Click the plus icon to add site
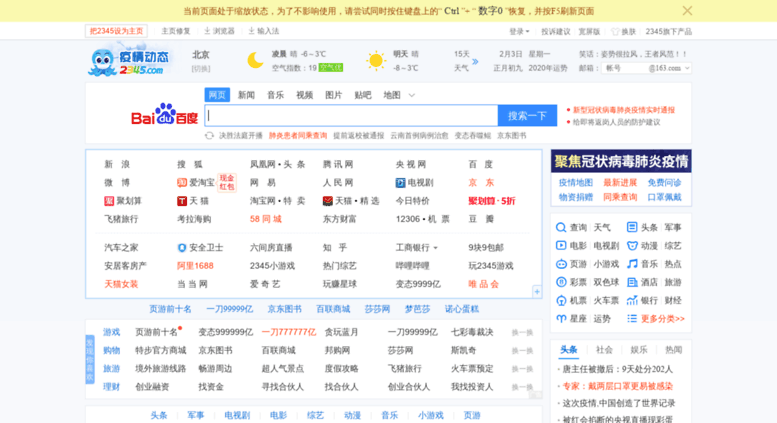The width and height of the screenshot is (777, 423). [x=537, y=292]
